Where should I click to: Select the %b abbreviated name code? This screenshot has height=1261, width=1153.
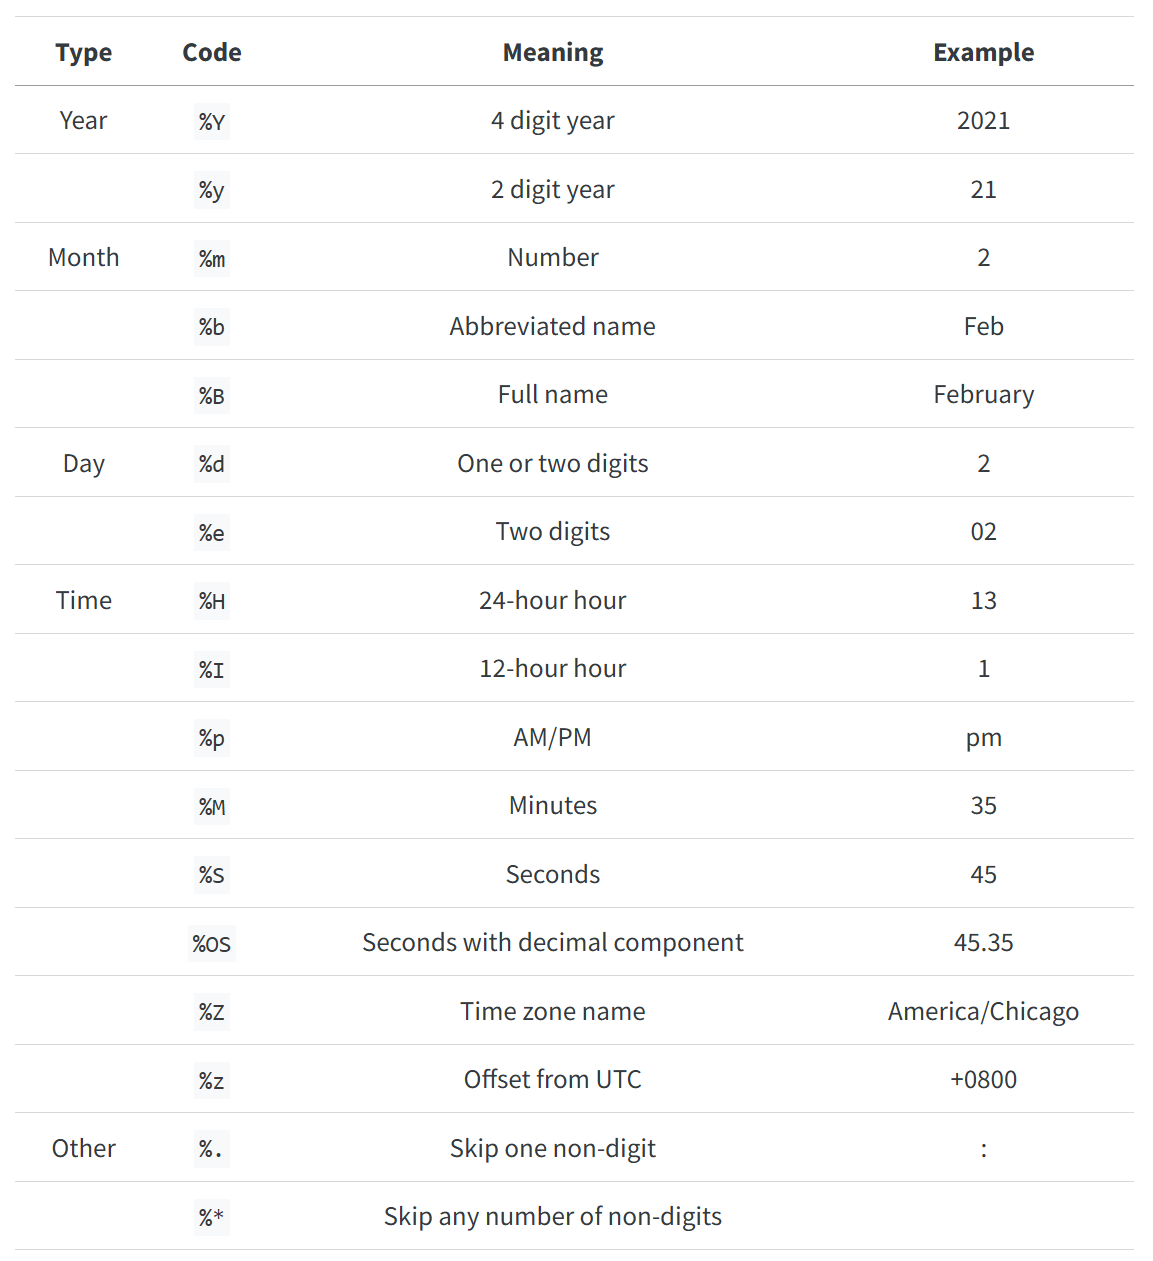pyautogui.click(x=211, y=327)
